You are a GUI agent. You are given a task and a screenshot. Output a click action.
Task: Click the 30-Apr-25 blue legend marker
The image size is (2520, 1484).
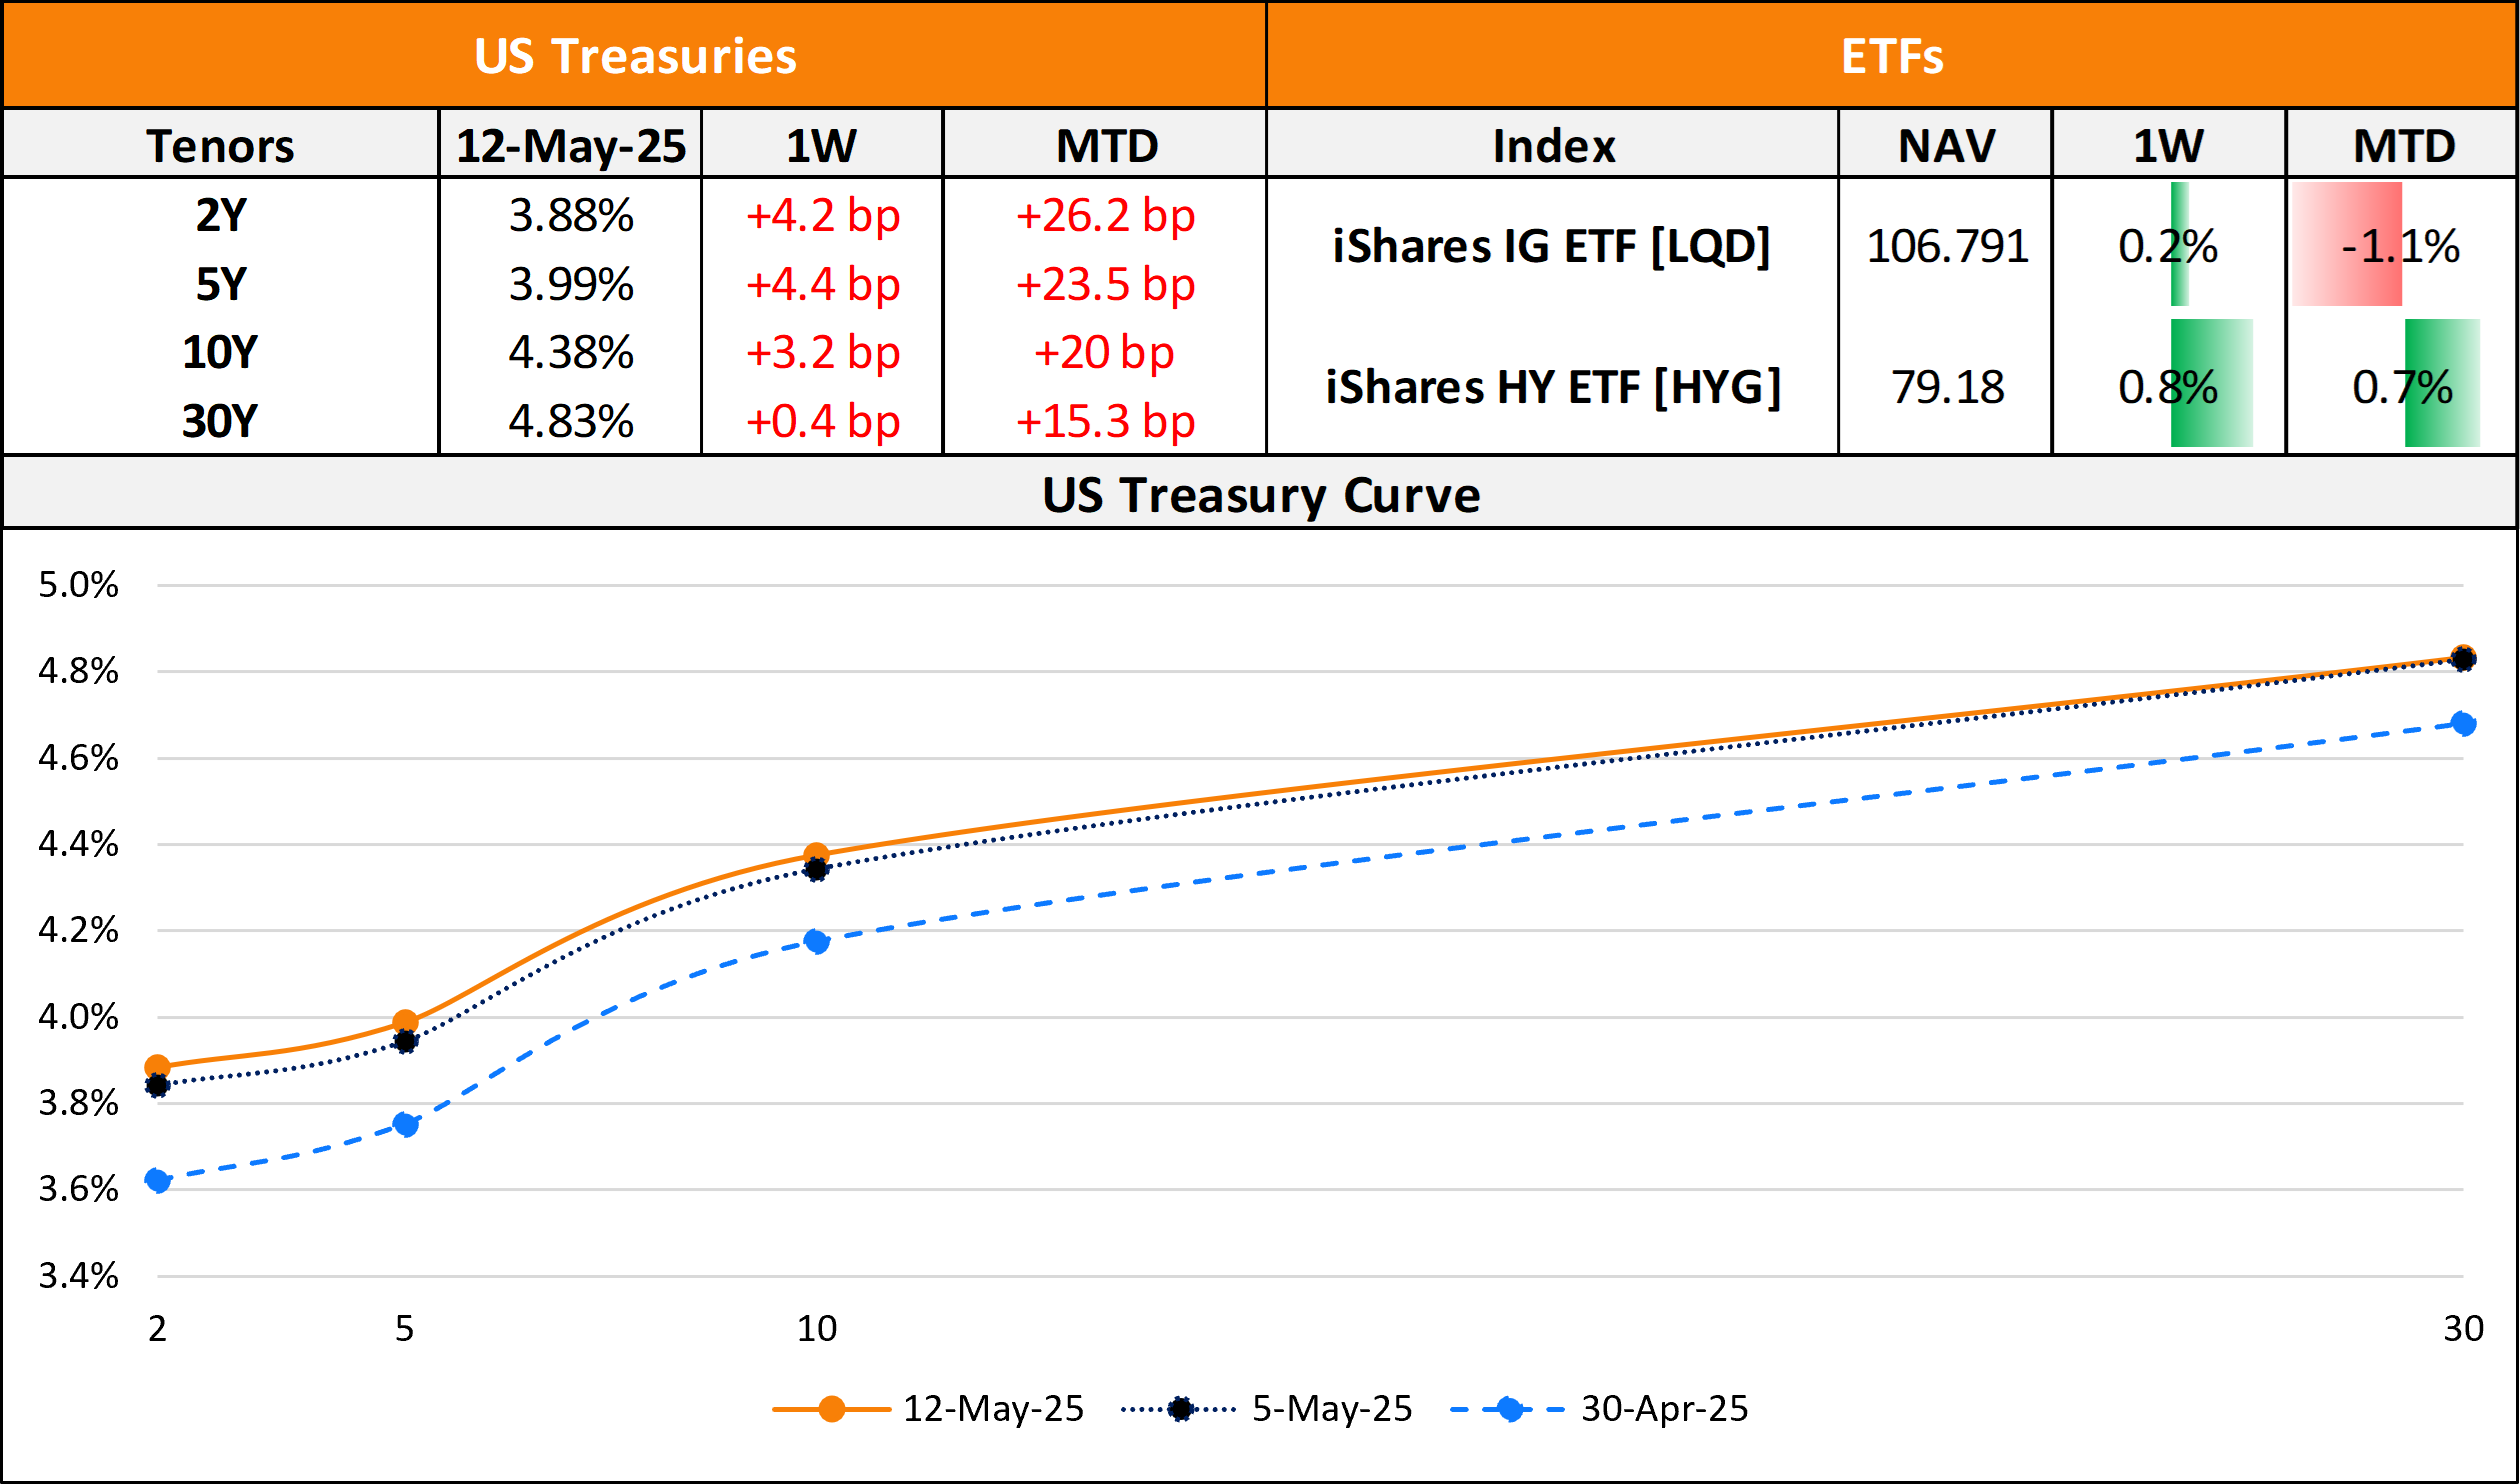coord(1509,1409)
